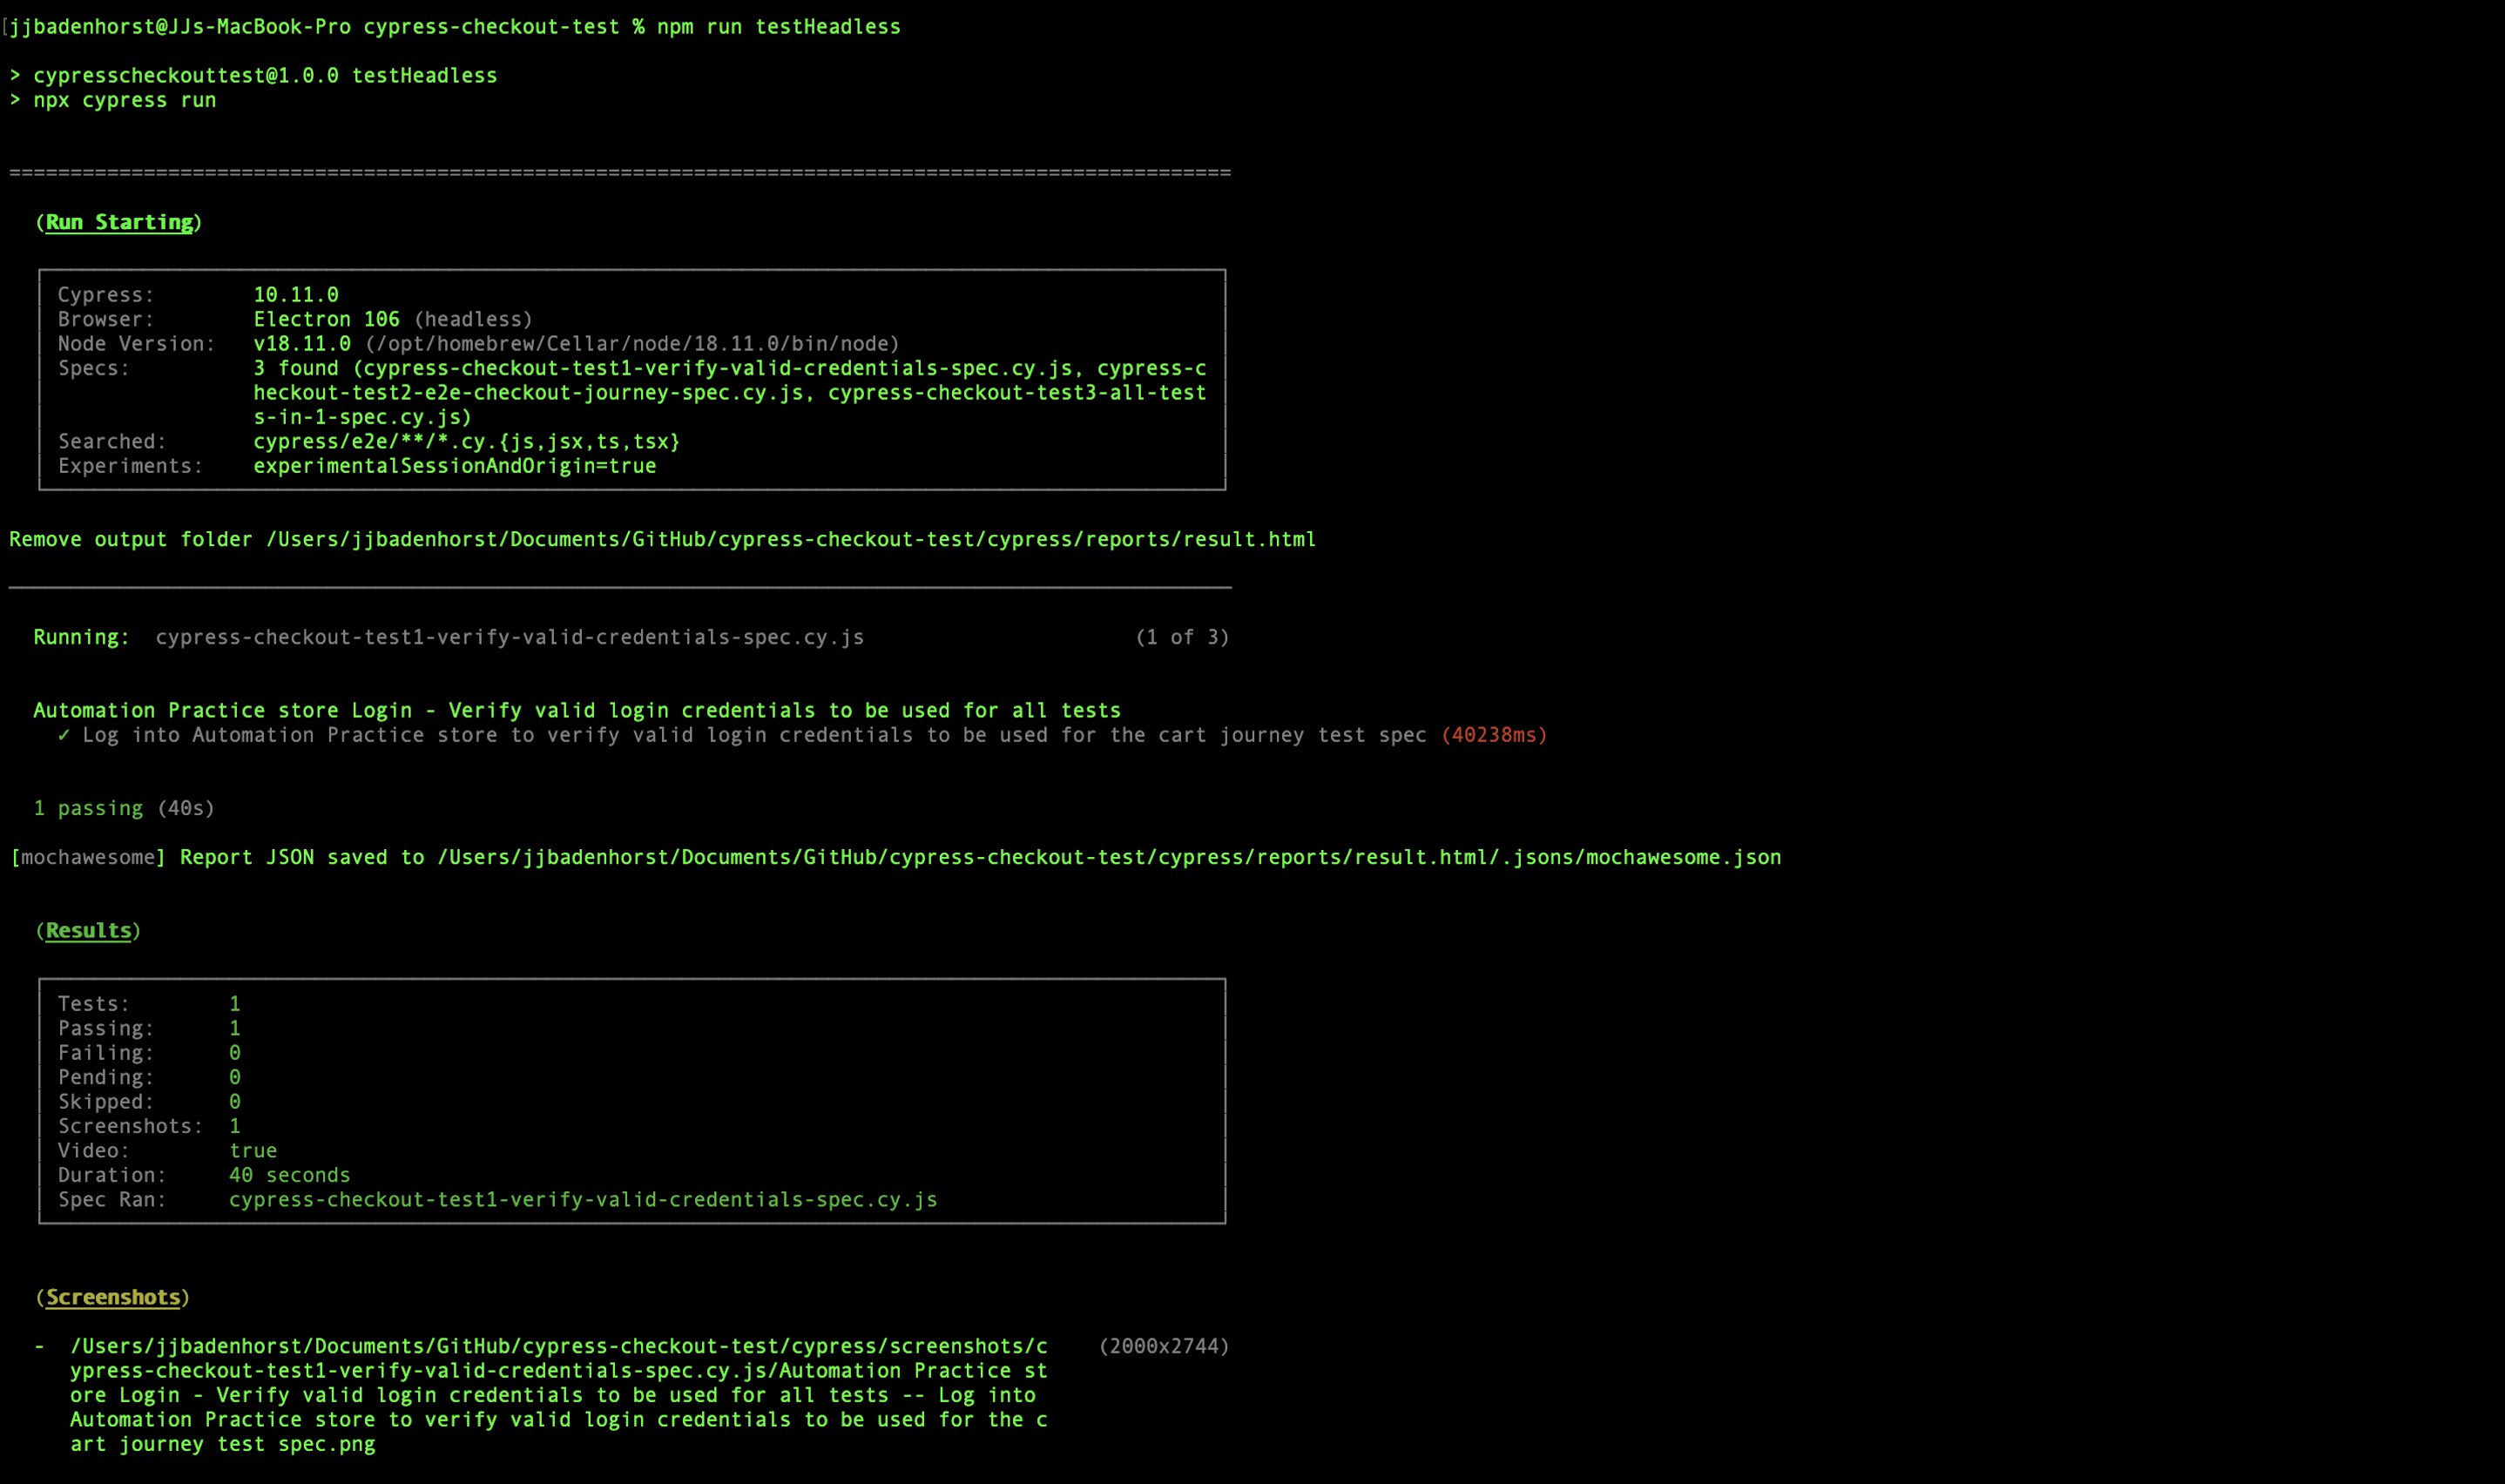Click the experimentalSessionAndOrigin=true setting
This screenshot has height=1484, width=2505.
(x=454, y=466)
